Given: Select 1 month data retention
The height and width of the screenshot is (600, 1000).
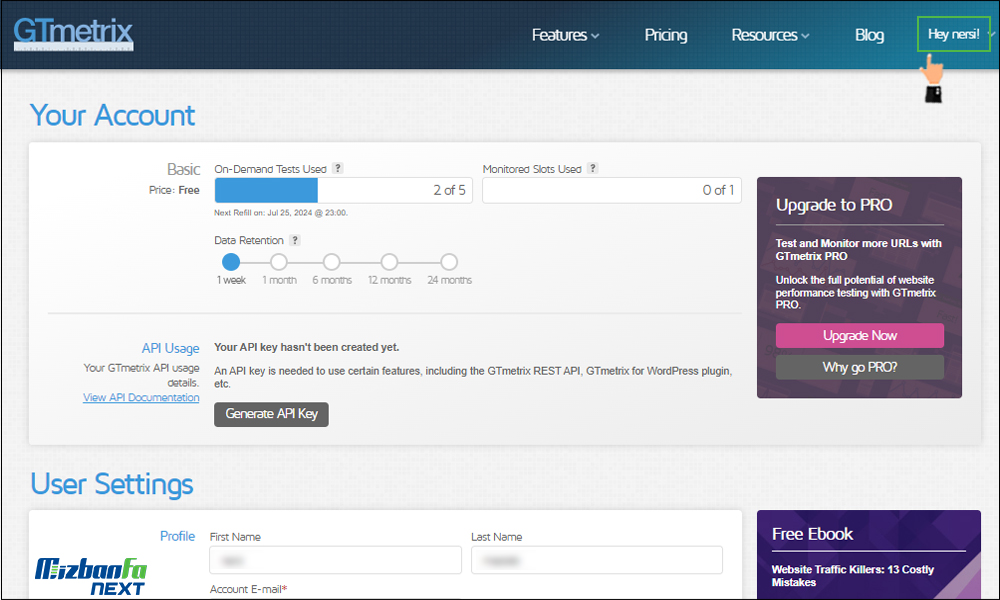Looking at the screenshot, I should point(279,262).
